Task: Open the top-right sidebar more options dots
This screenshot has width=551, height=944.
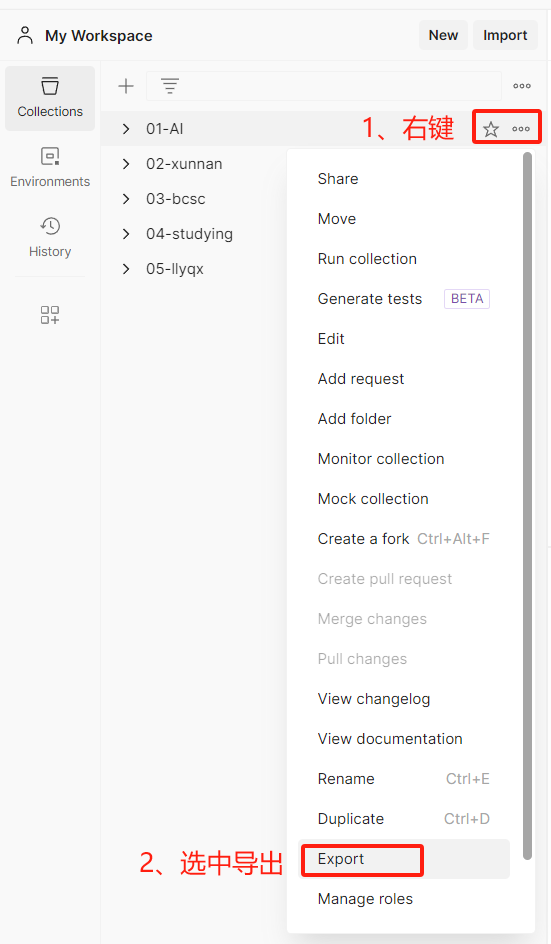Action: point(522,86)
